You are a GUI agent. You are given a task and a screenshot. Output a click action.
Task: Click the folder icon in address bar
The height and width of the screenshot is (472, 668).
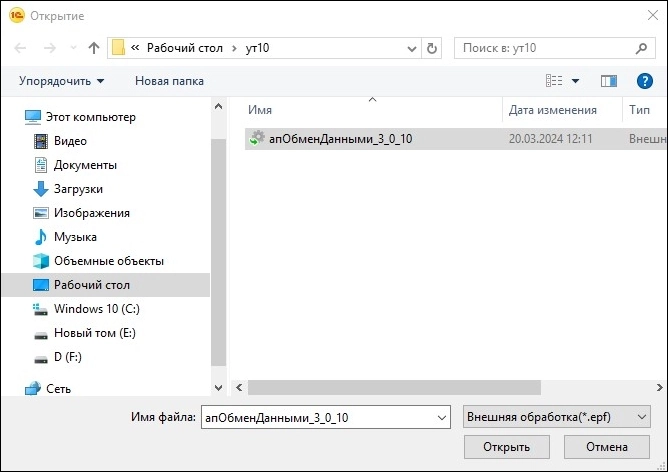click(118, 48)
